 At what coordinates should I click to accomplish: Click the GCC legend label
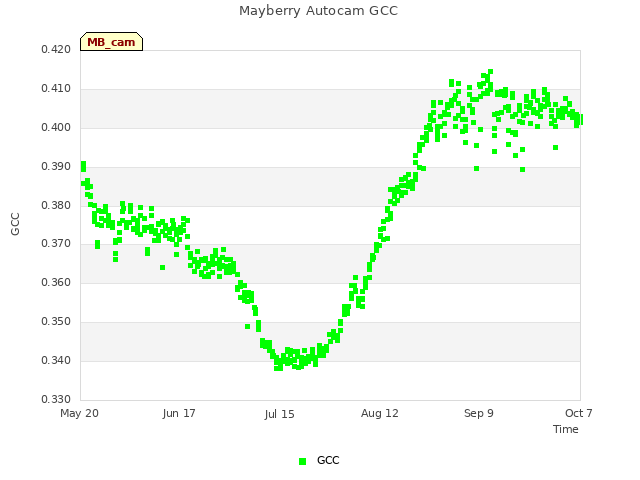(328, 460)
